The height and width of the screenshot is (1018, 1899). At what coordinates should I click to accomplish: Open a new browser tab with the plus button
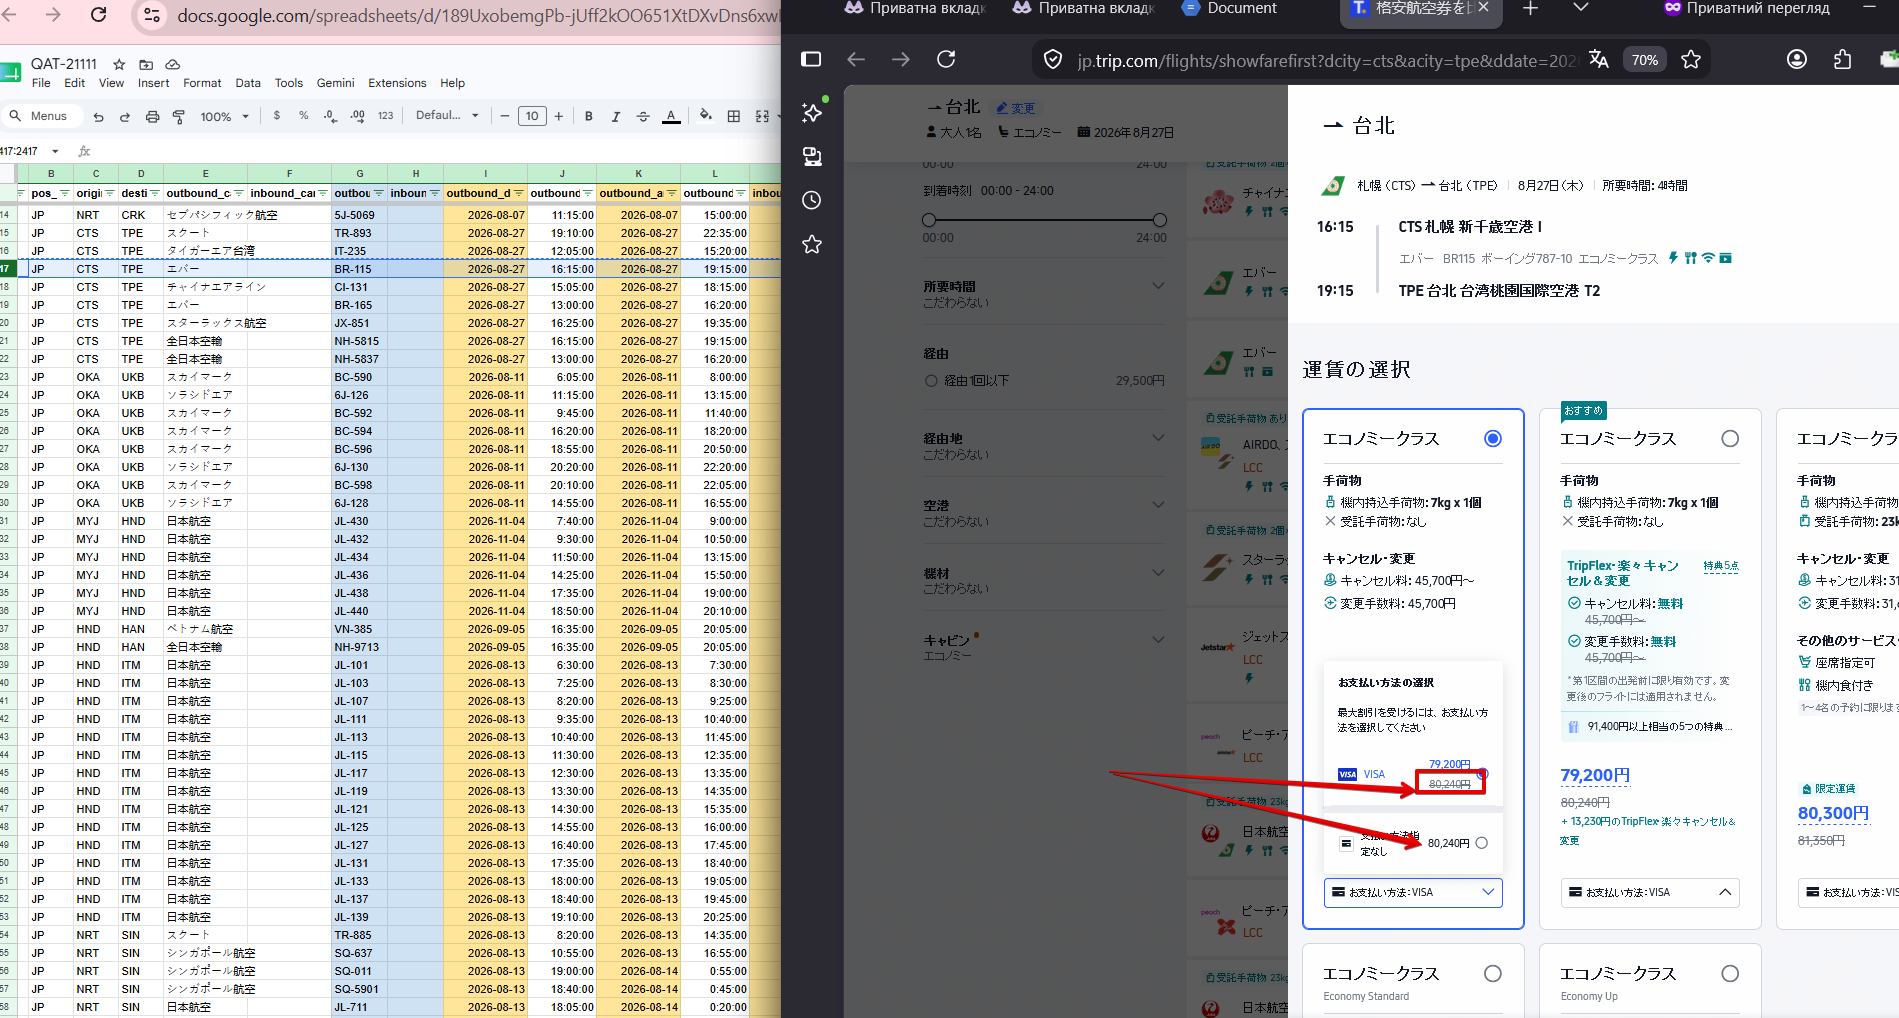point(1530,8)
